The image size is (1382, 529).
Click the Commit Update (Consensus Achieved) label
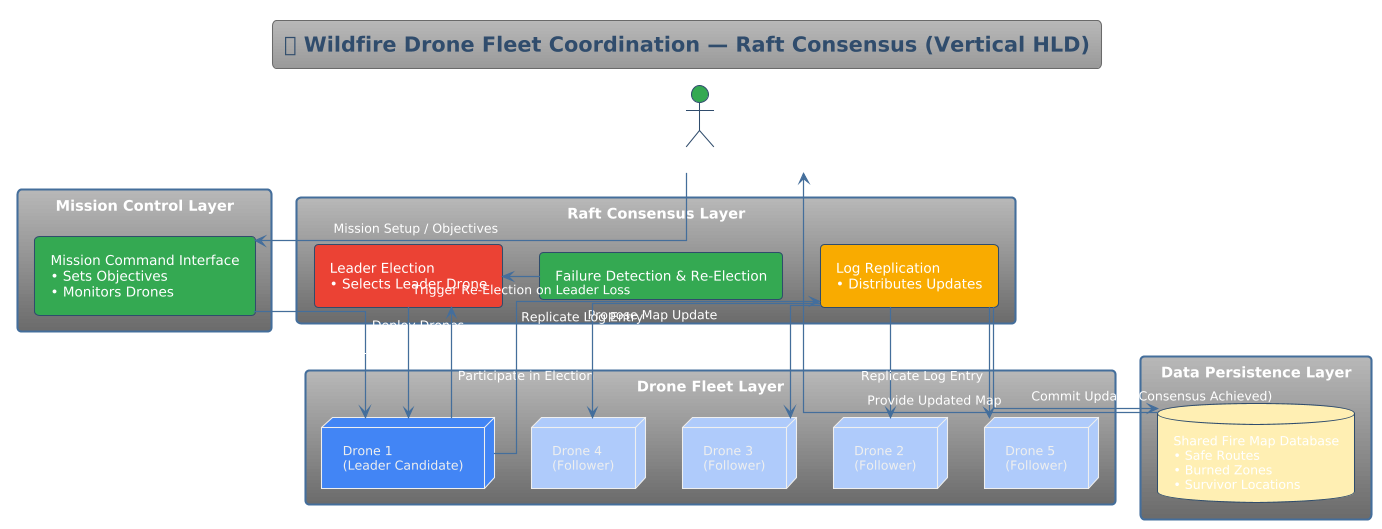(x=1151, y=396)
